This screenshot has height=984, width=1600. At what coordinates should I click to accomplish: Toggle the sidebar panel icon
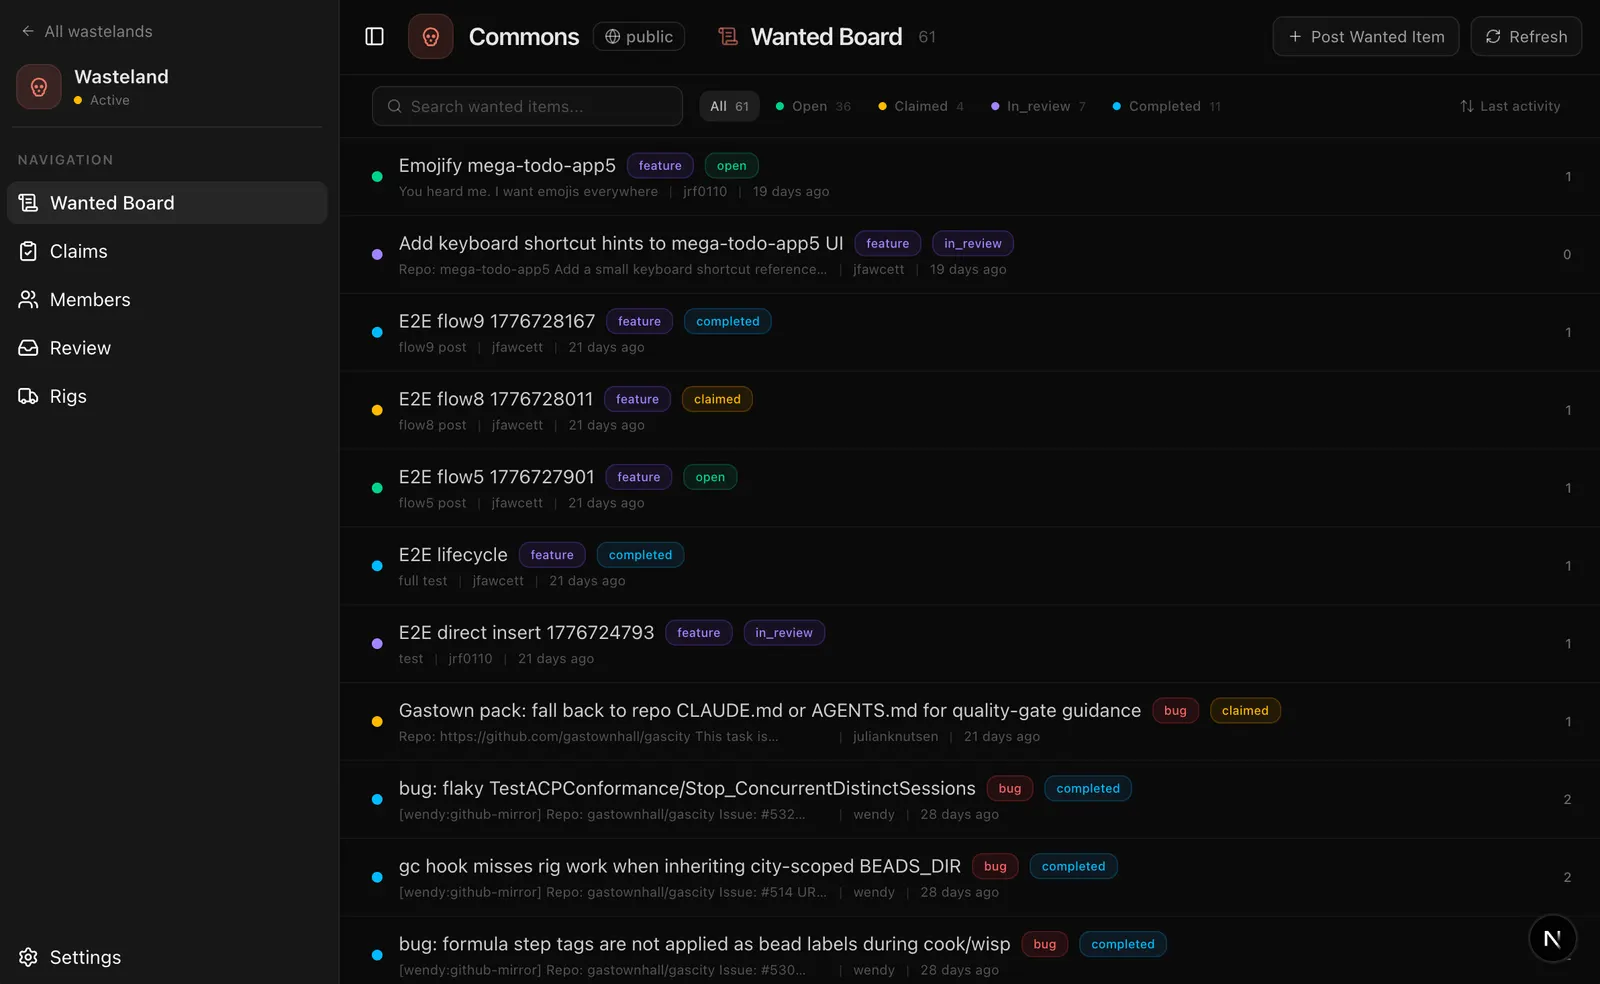click(374, 37)
